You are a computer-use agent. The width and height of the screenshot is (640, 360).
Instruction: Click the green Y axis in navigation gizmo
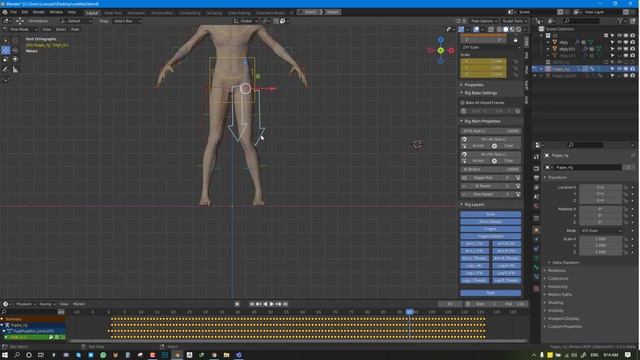tap(441, 50)
